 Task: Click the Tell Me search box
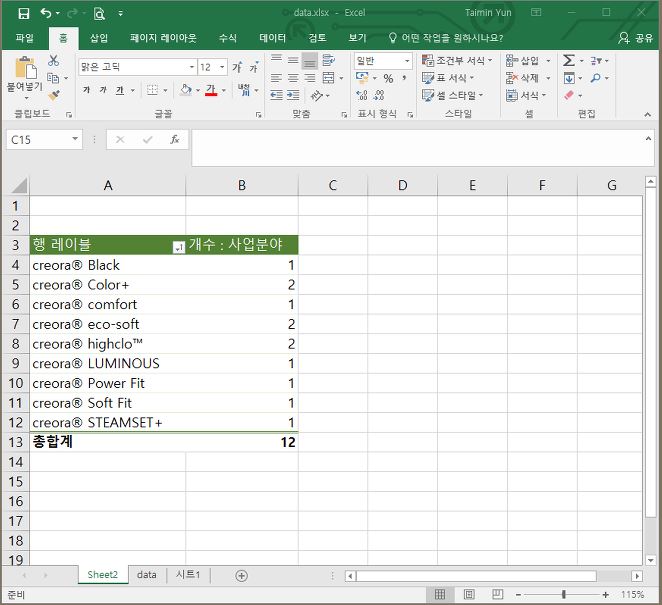coord(446,38)
